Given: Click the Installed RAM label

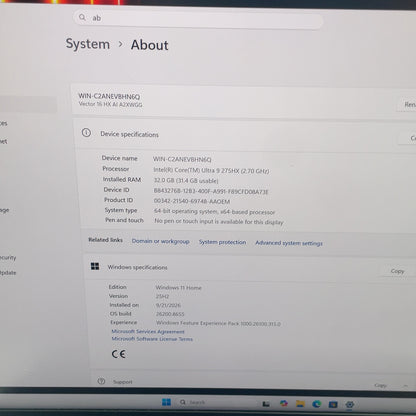Looking at the screenshot, I should [x=122, y=179].
